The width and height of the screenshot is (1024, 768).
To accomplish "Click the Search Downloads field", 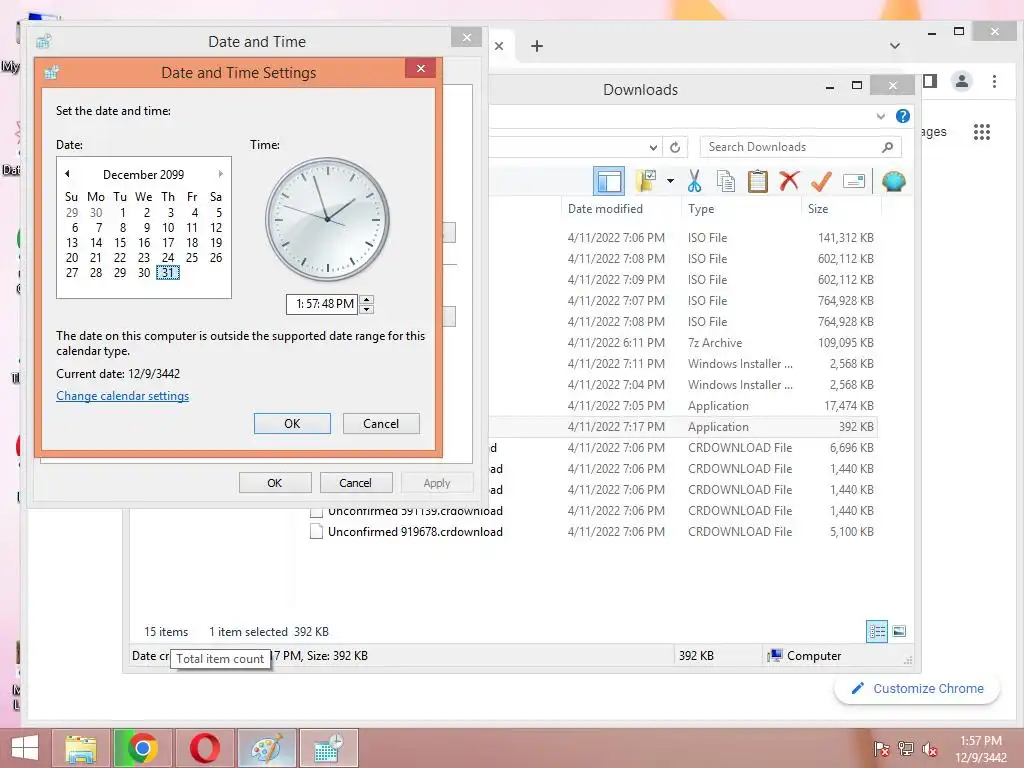I will (801, 147).
